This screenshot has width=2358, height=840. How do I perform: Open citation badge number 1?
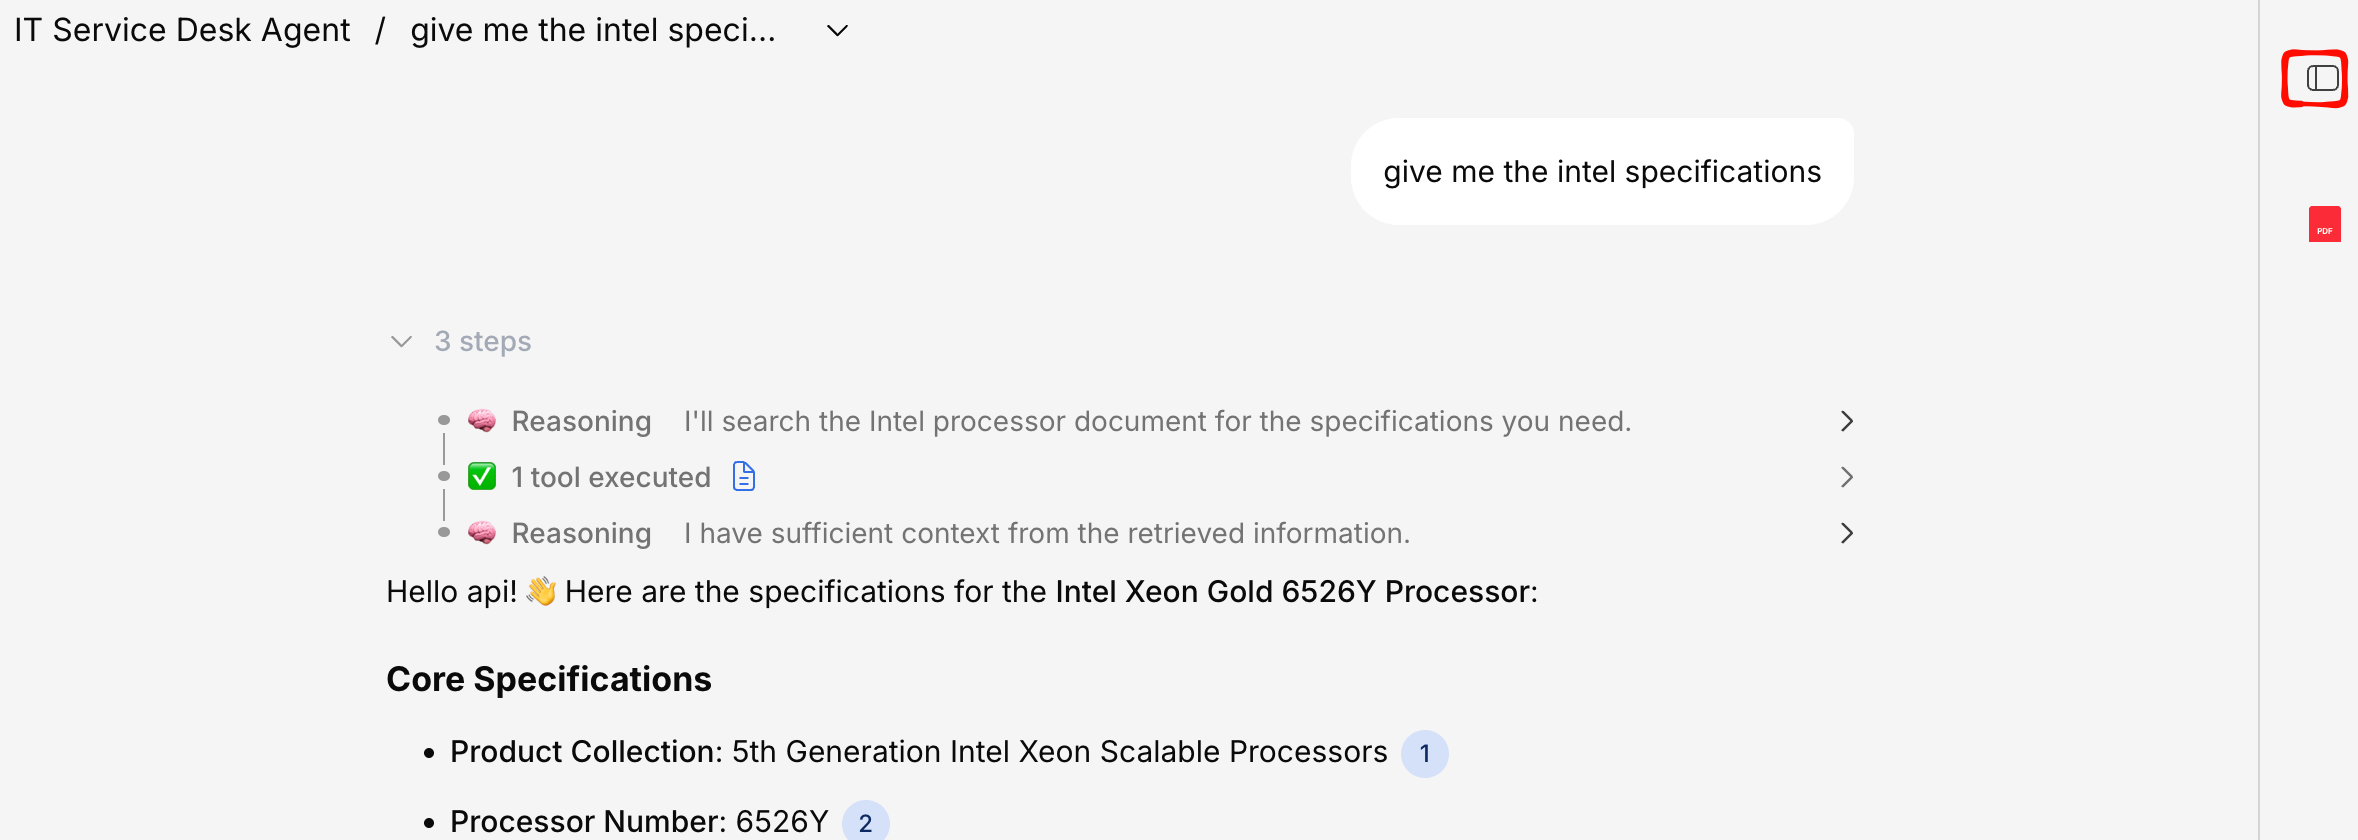1424,753
